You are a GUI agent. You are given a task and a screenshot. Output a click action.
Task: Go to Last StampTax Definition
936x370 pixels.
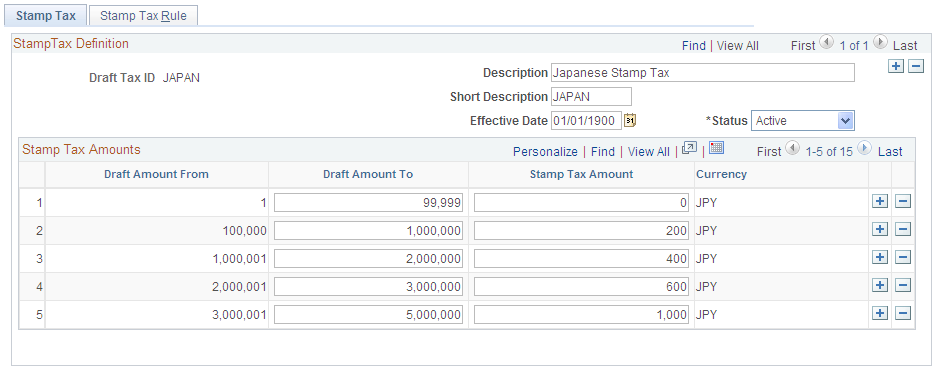(905, 45)
